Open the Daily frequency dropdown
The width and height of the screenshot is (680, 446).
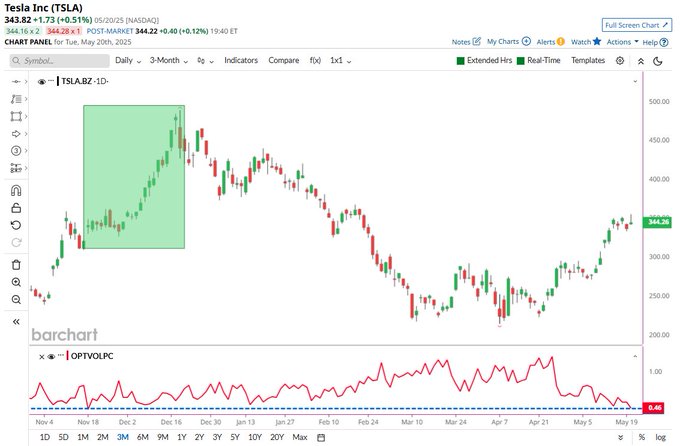[128, 61]
